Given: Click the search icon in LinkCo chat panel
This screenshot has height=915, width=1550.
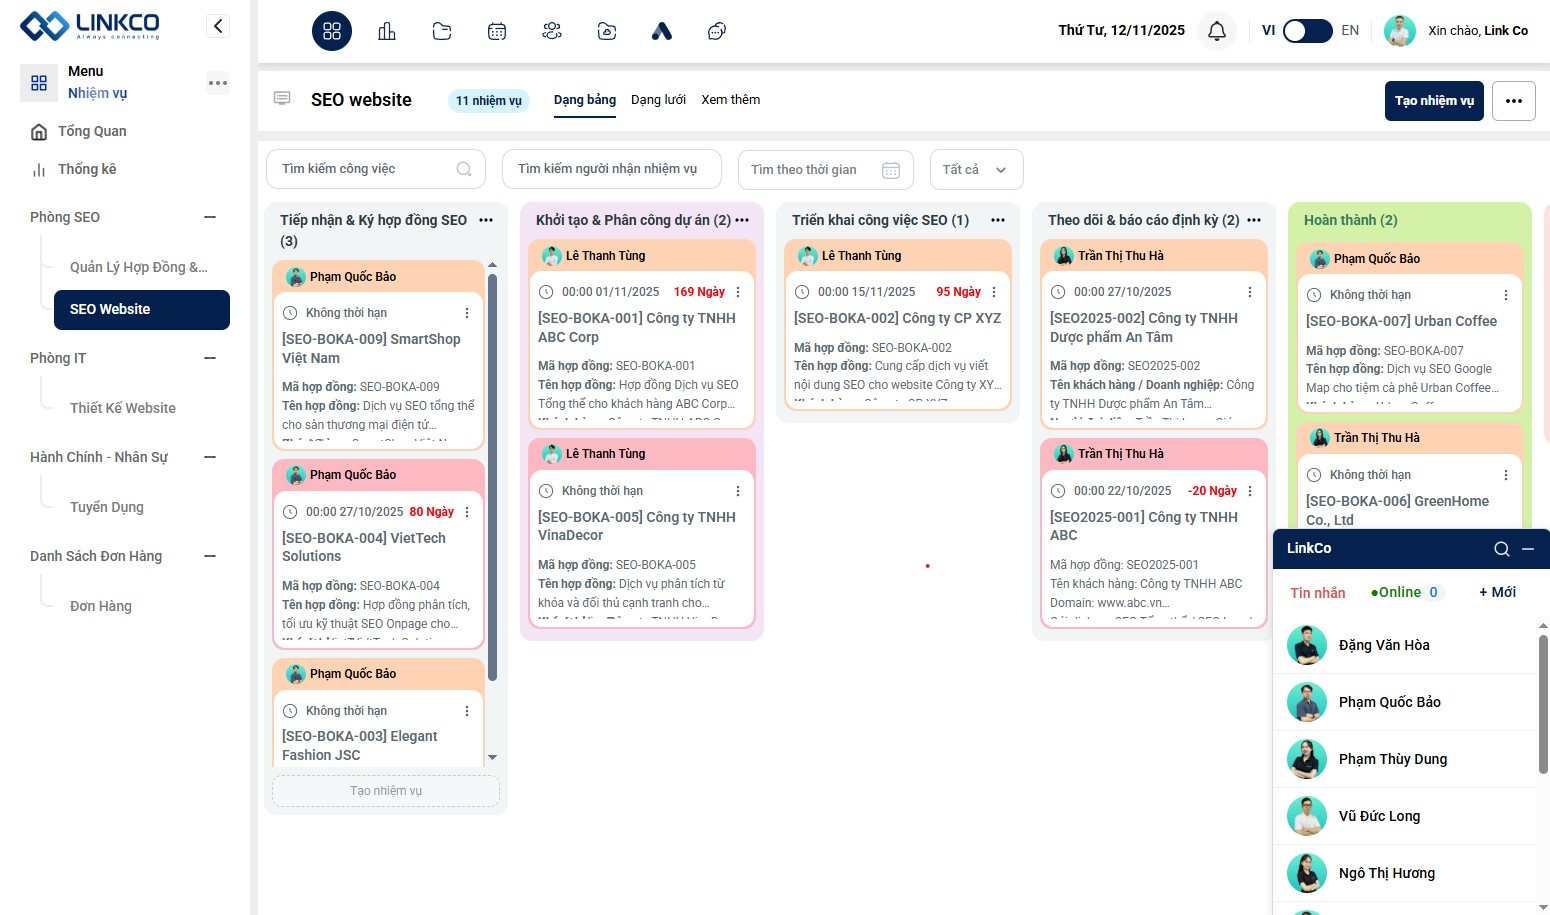Looking at the screenshot, I should point(1501,549).
